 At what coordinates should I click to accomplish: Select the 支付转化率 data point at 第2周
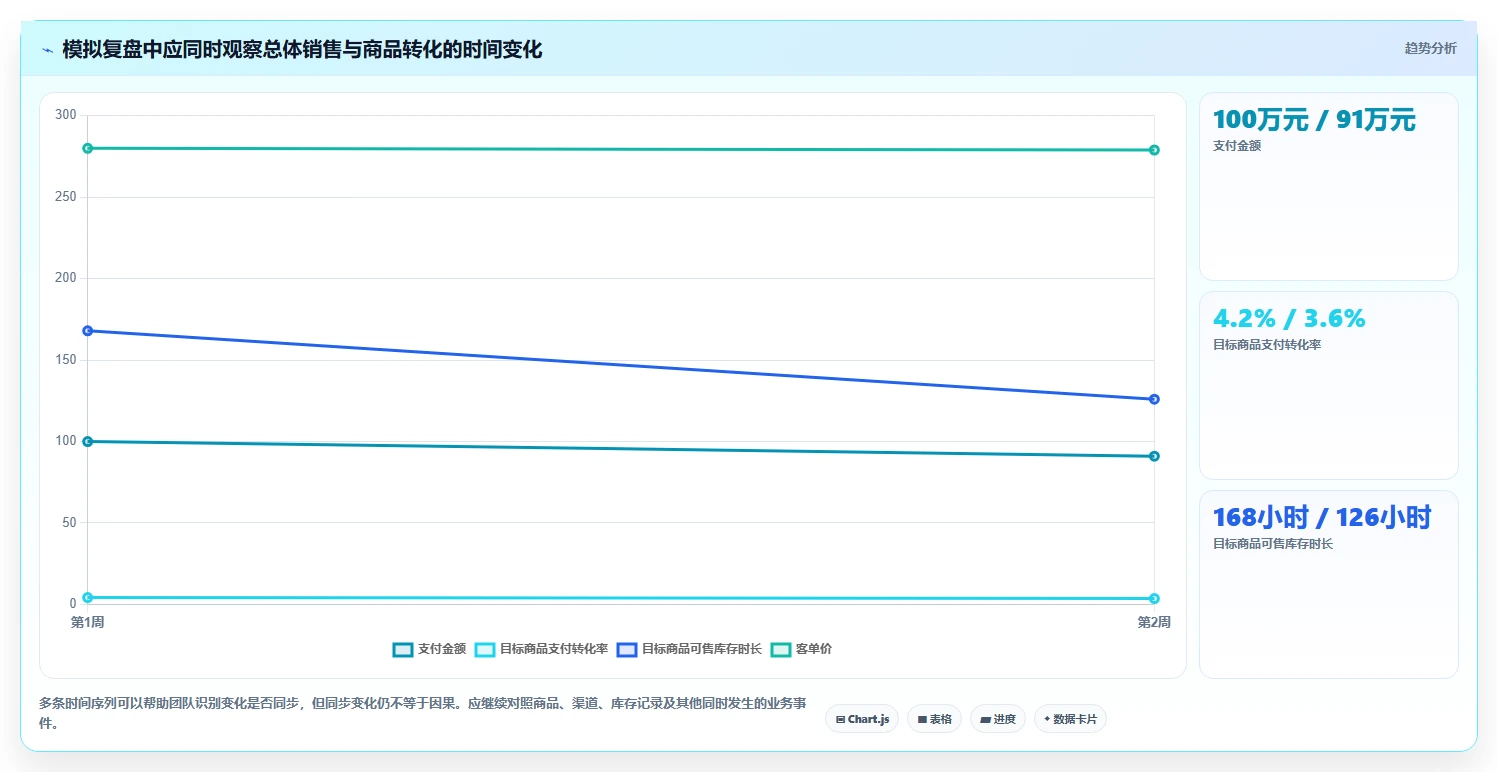click(x=1154, y=598)
